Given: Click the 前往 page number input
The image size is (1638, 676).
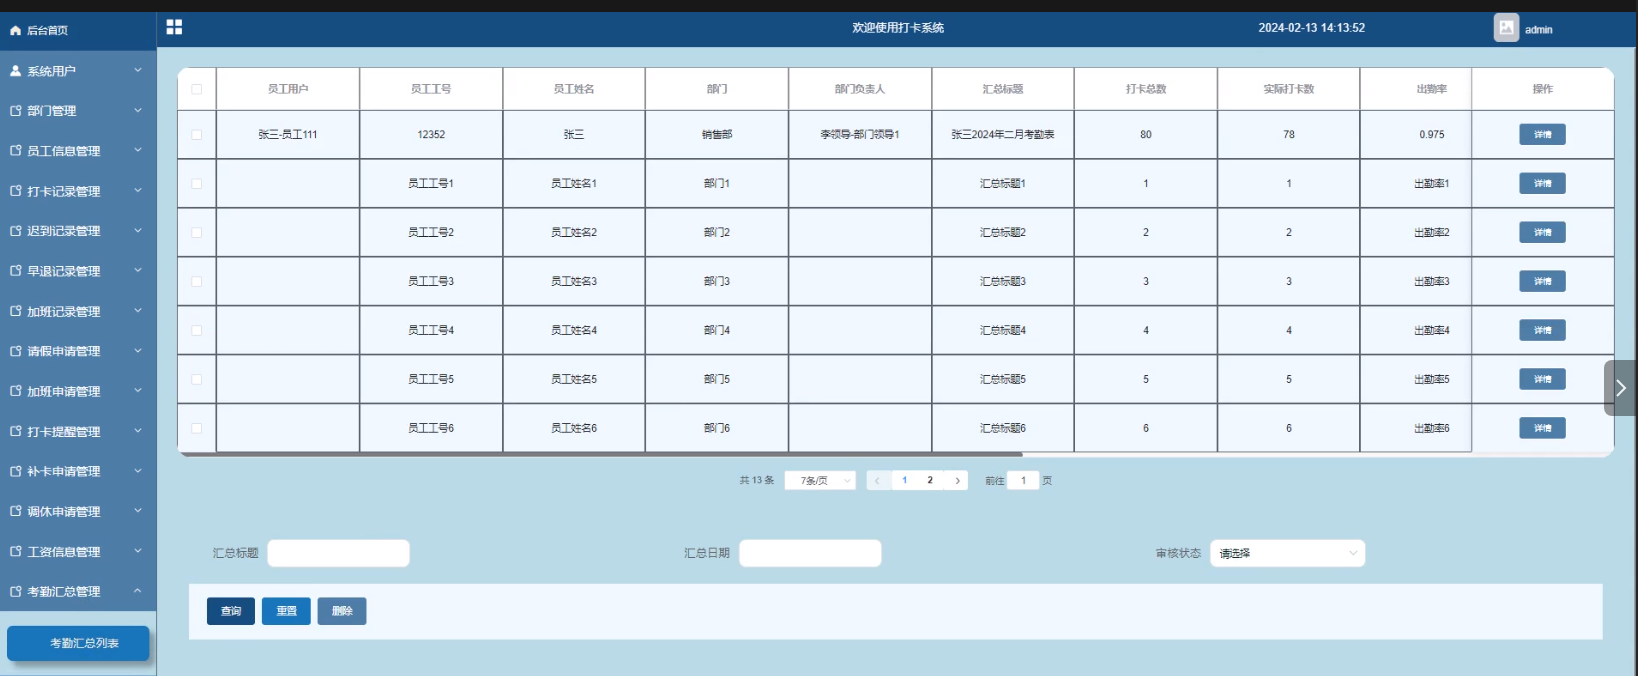Looking at the screenshot, I should [x=1023, y=481].
